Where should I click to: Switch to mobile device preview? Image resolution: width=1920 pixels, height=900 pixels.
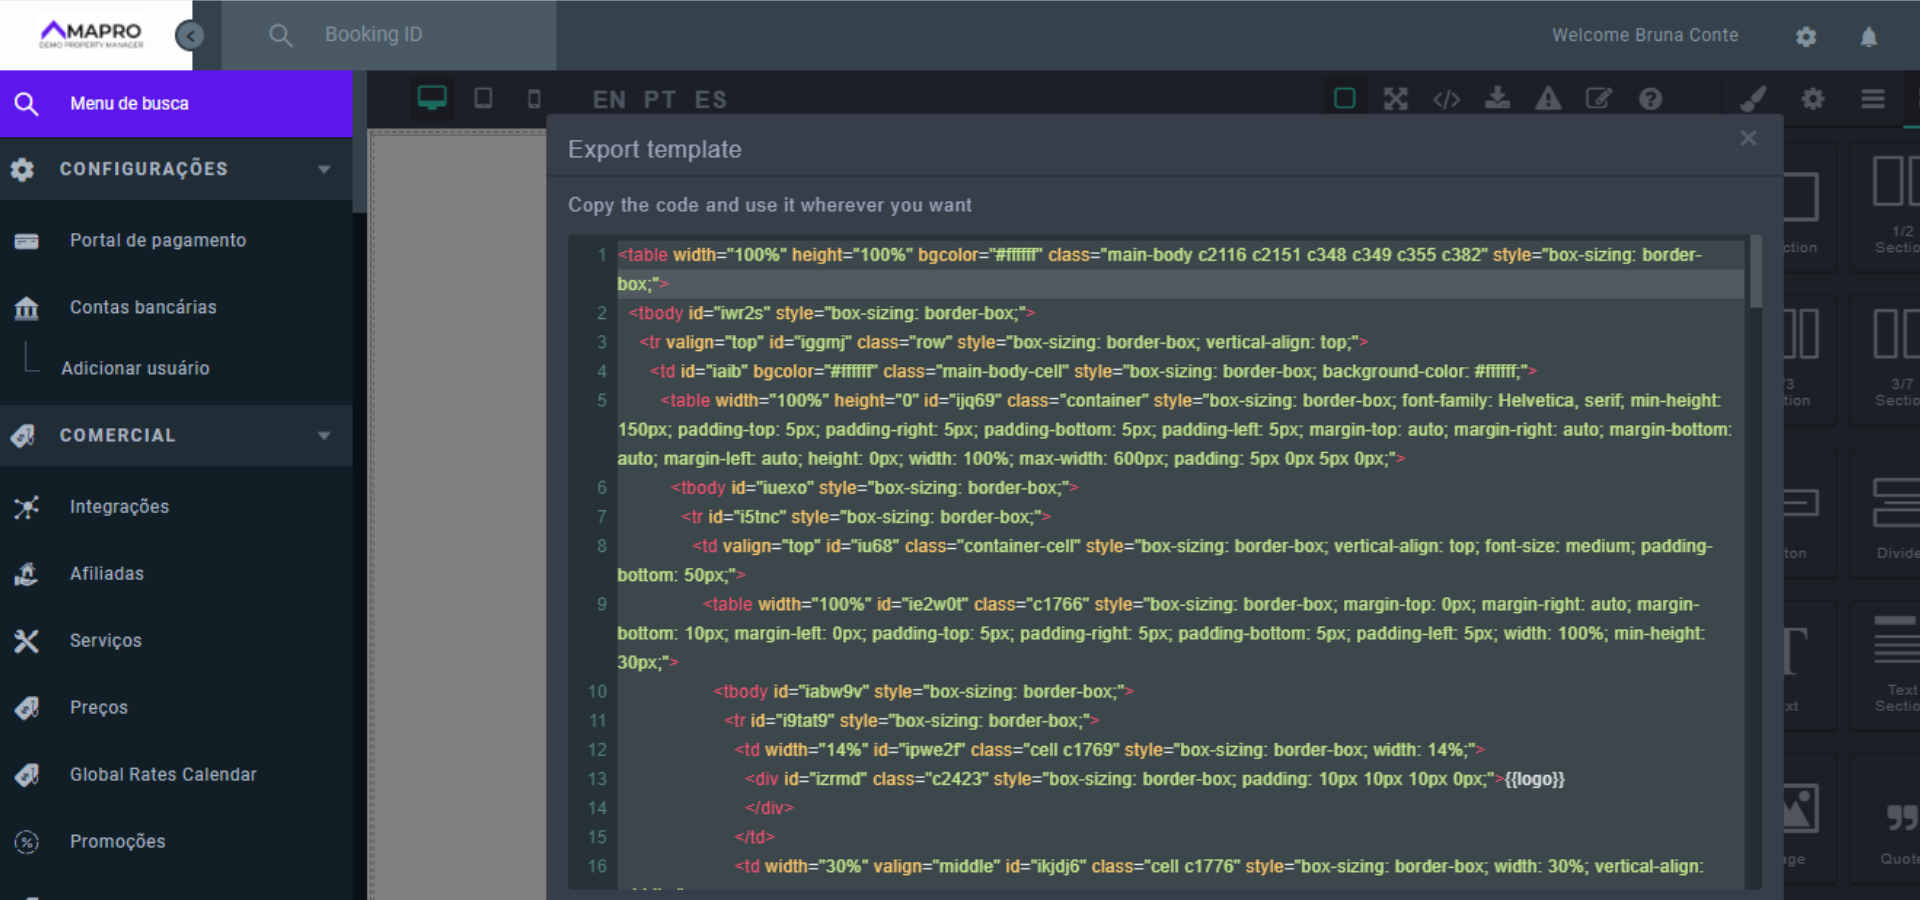(x=534, y=98)
